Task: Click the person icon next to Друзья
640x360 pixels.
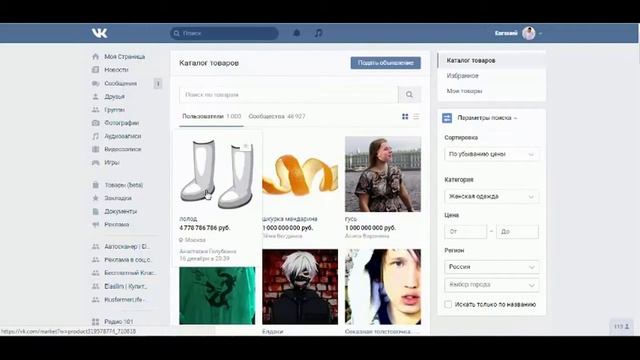Action: click(96, 96)
